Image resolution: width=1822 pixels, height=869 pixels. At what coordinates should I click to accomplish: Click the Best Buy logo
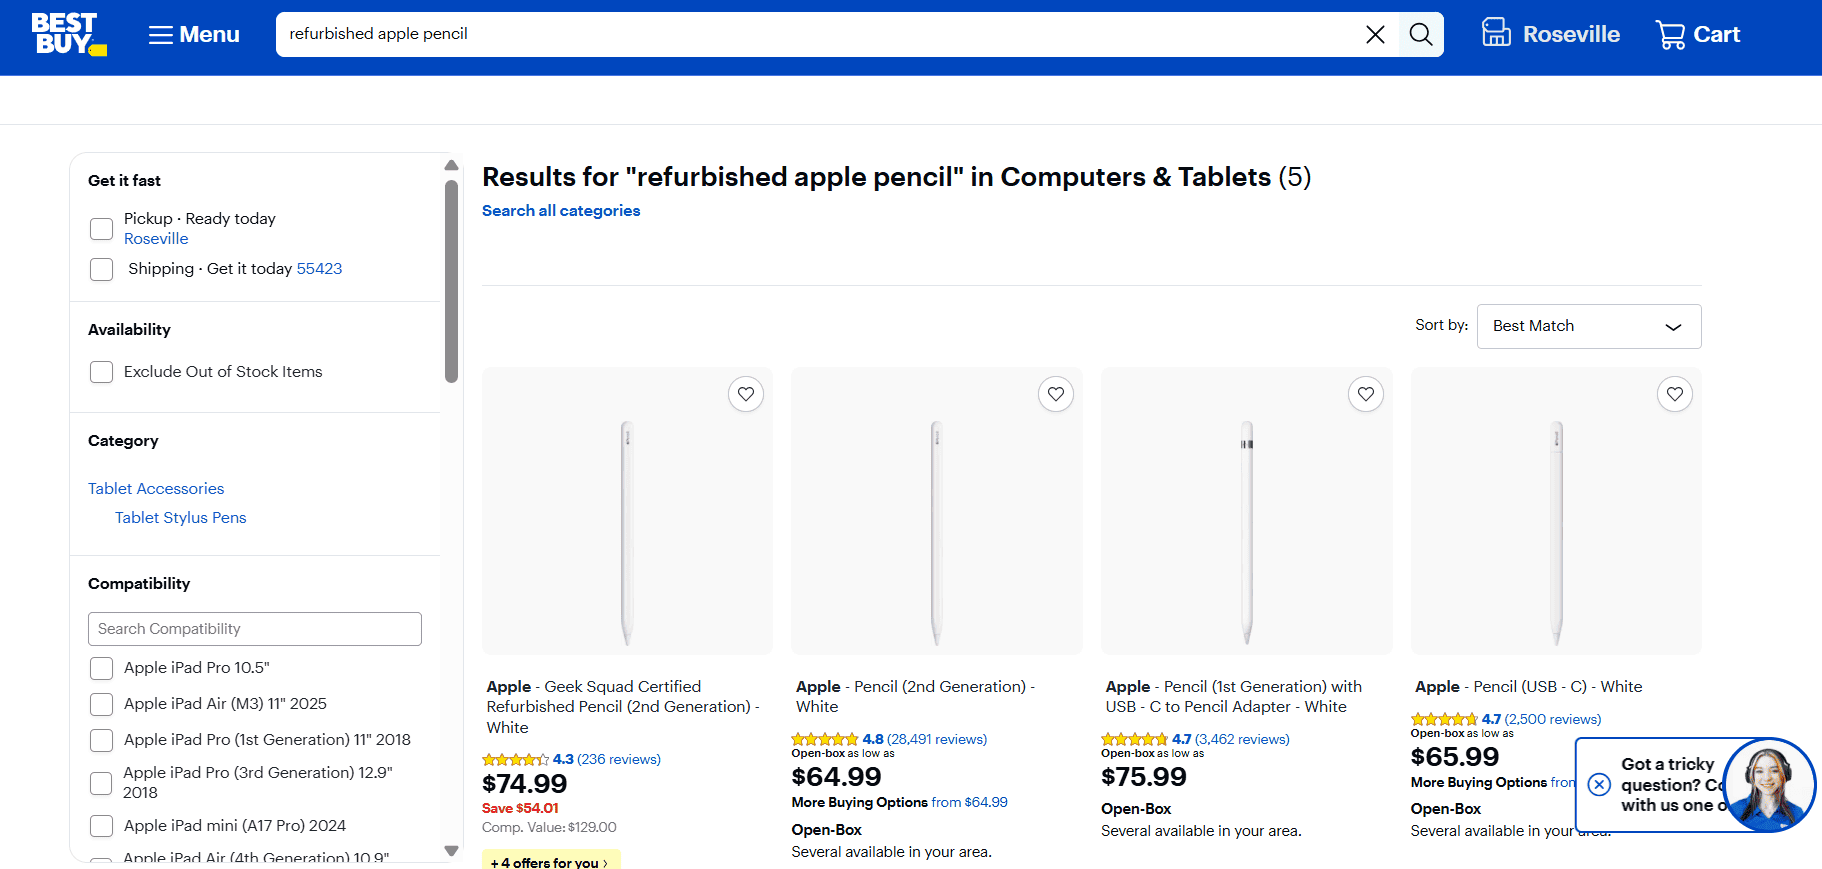tap(68, 33)
